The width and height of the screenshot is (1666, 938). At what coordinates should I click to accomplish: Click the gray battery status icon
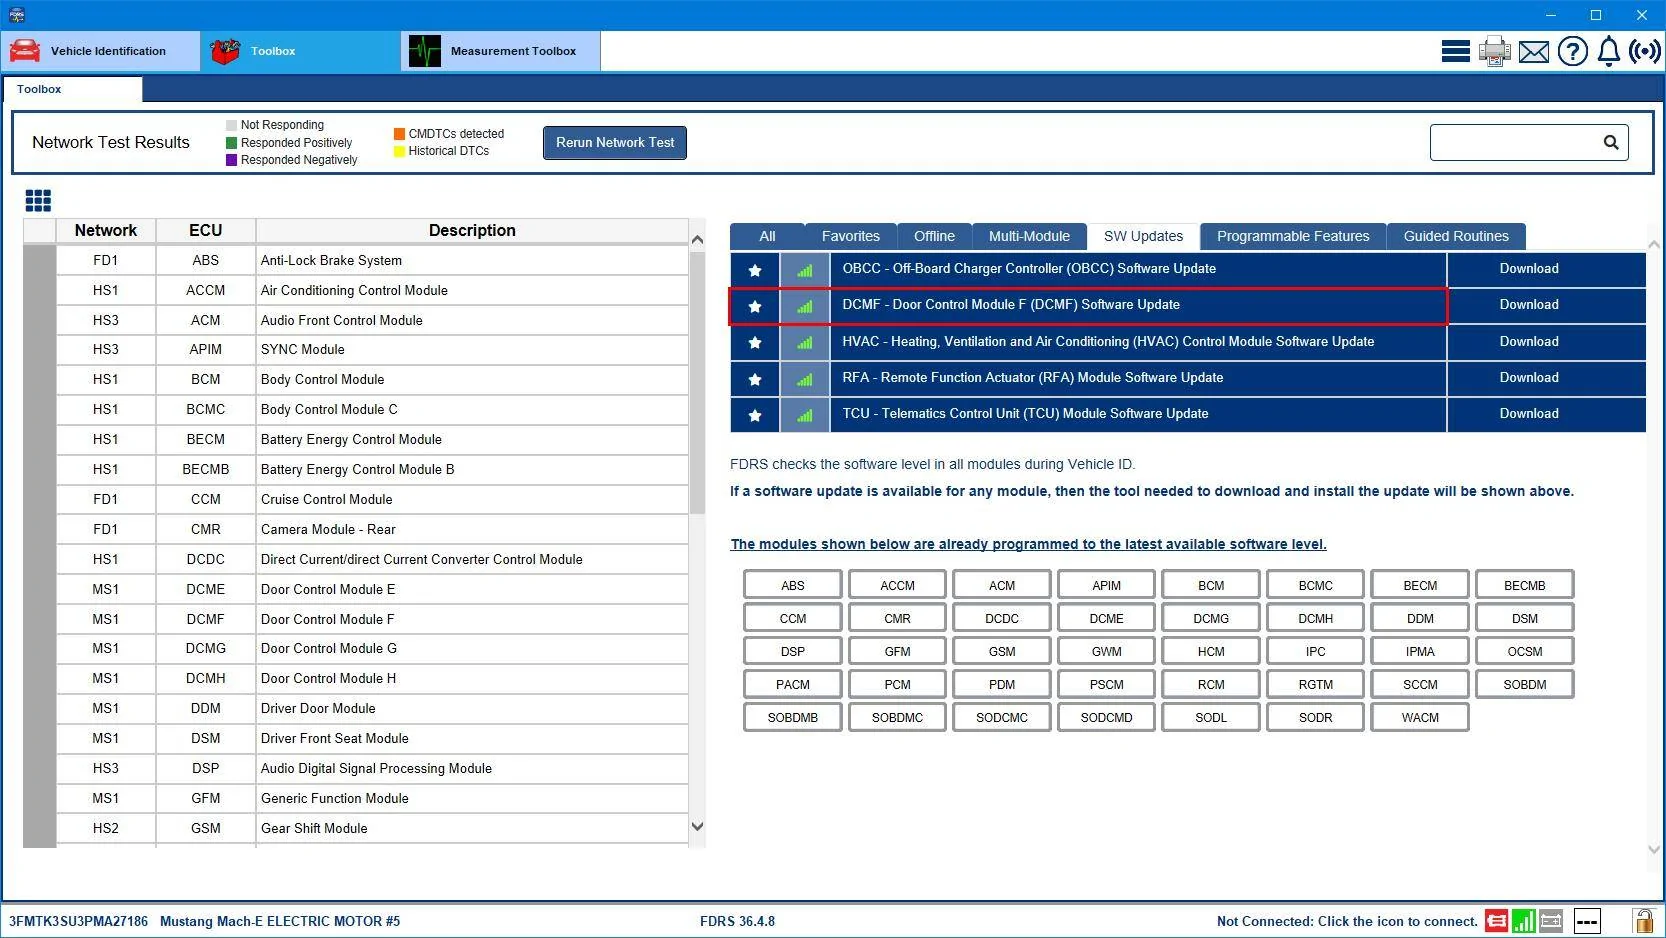(1551, 921)
